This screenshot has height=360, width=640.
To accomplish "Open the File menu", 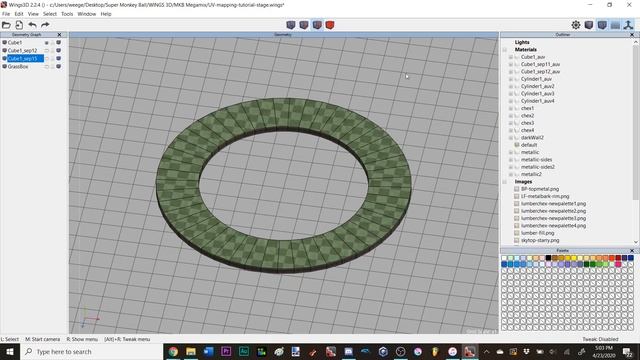I will click(6, 14).
